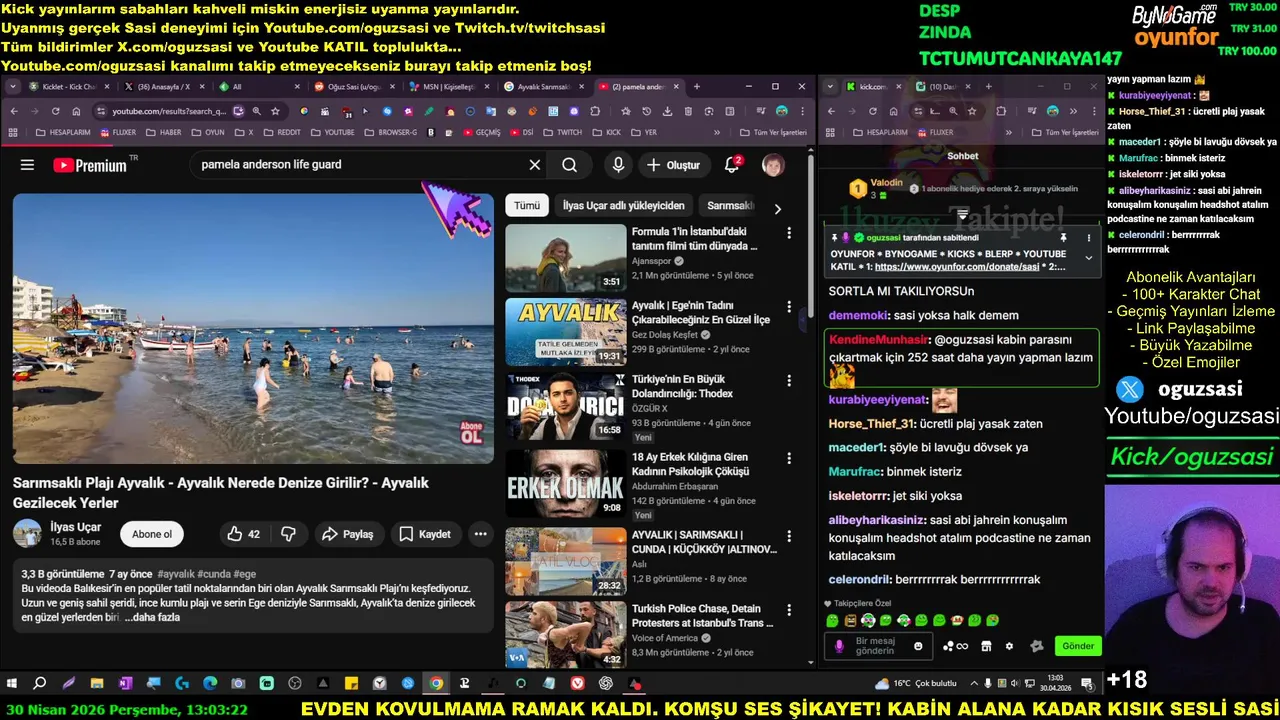This screenshot has width=1280, height=720.
Task: Open the tab search dropdown in YouTube window
Action: point(12,87)
